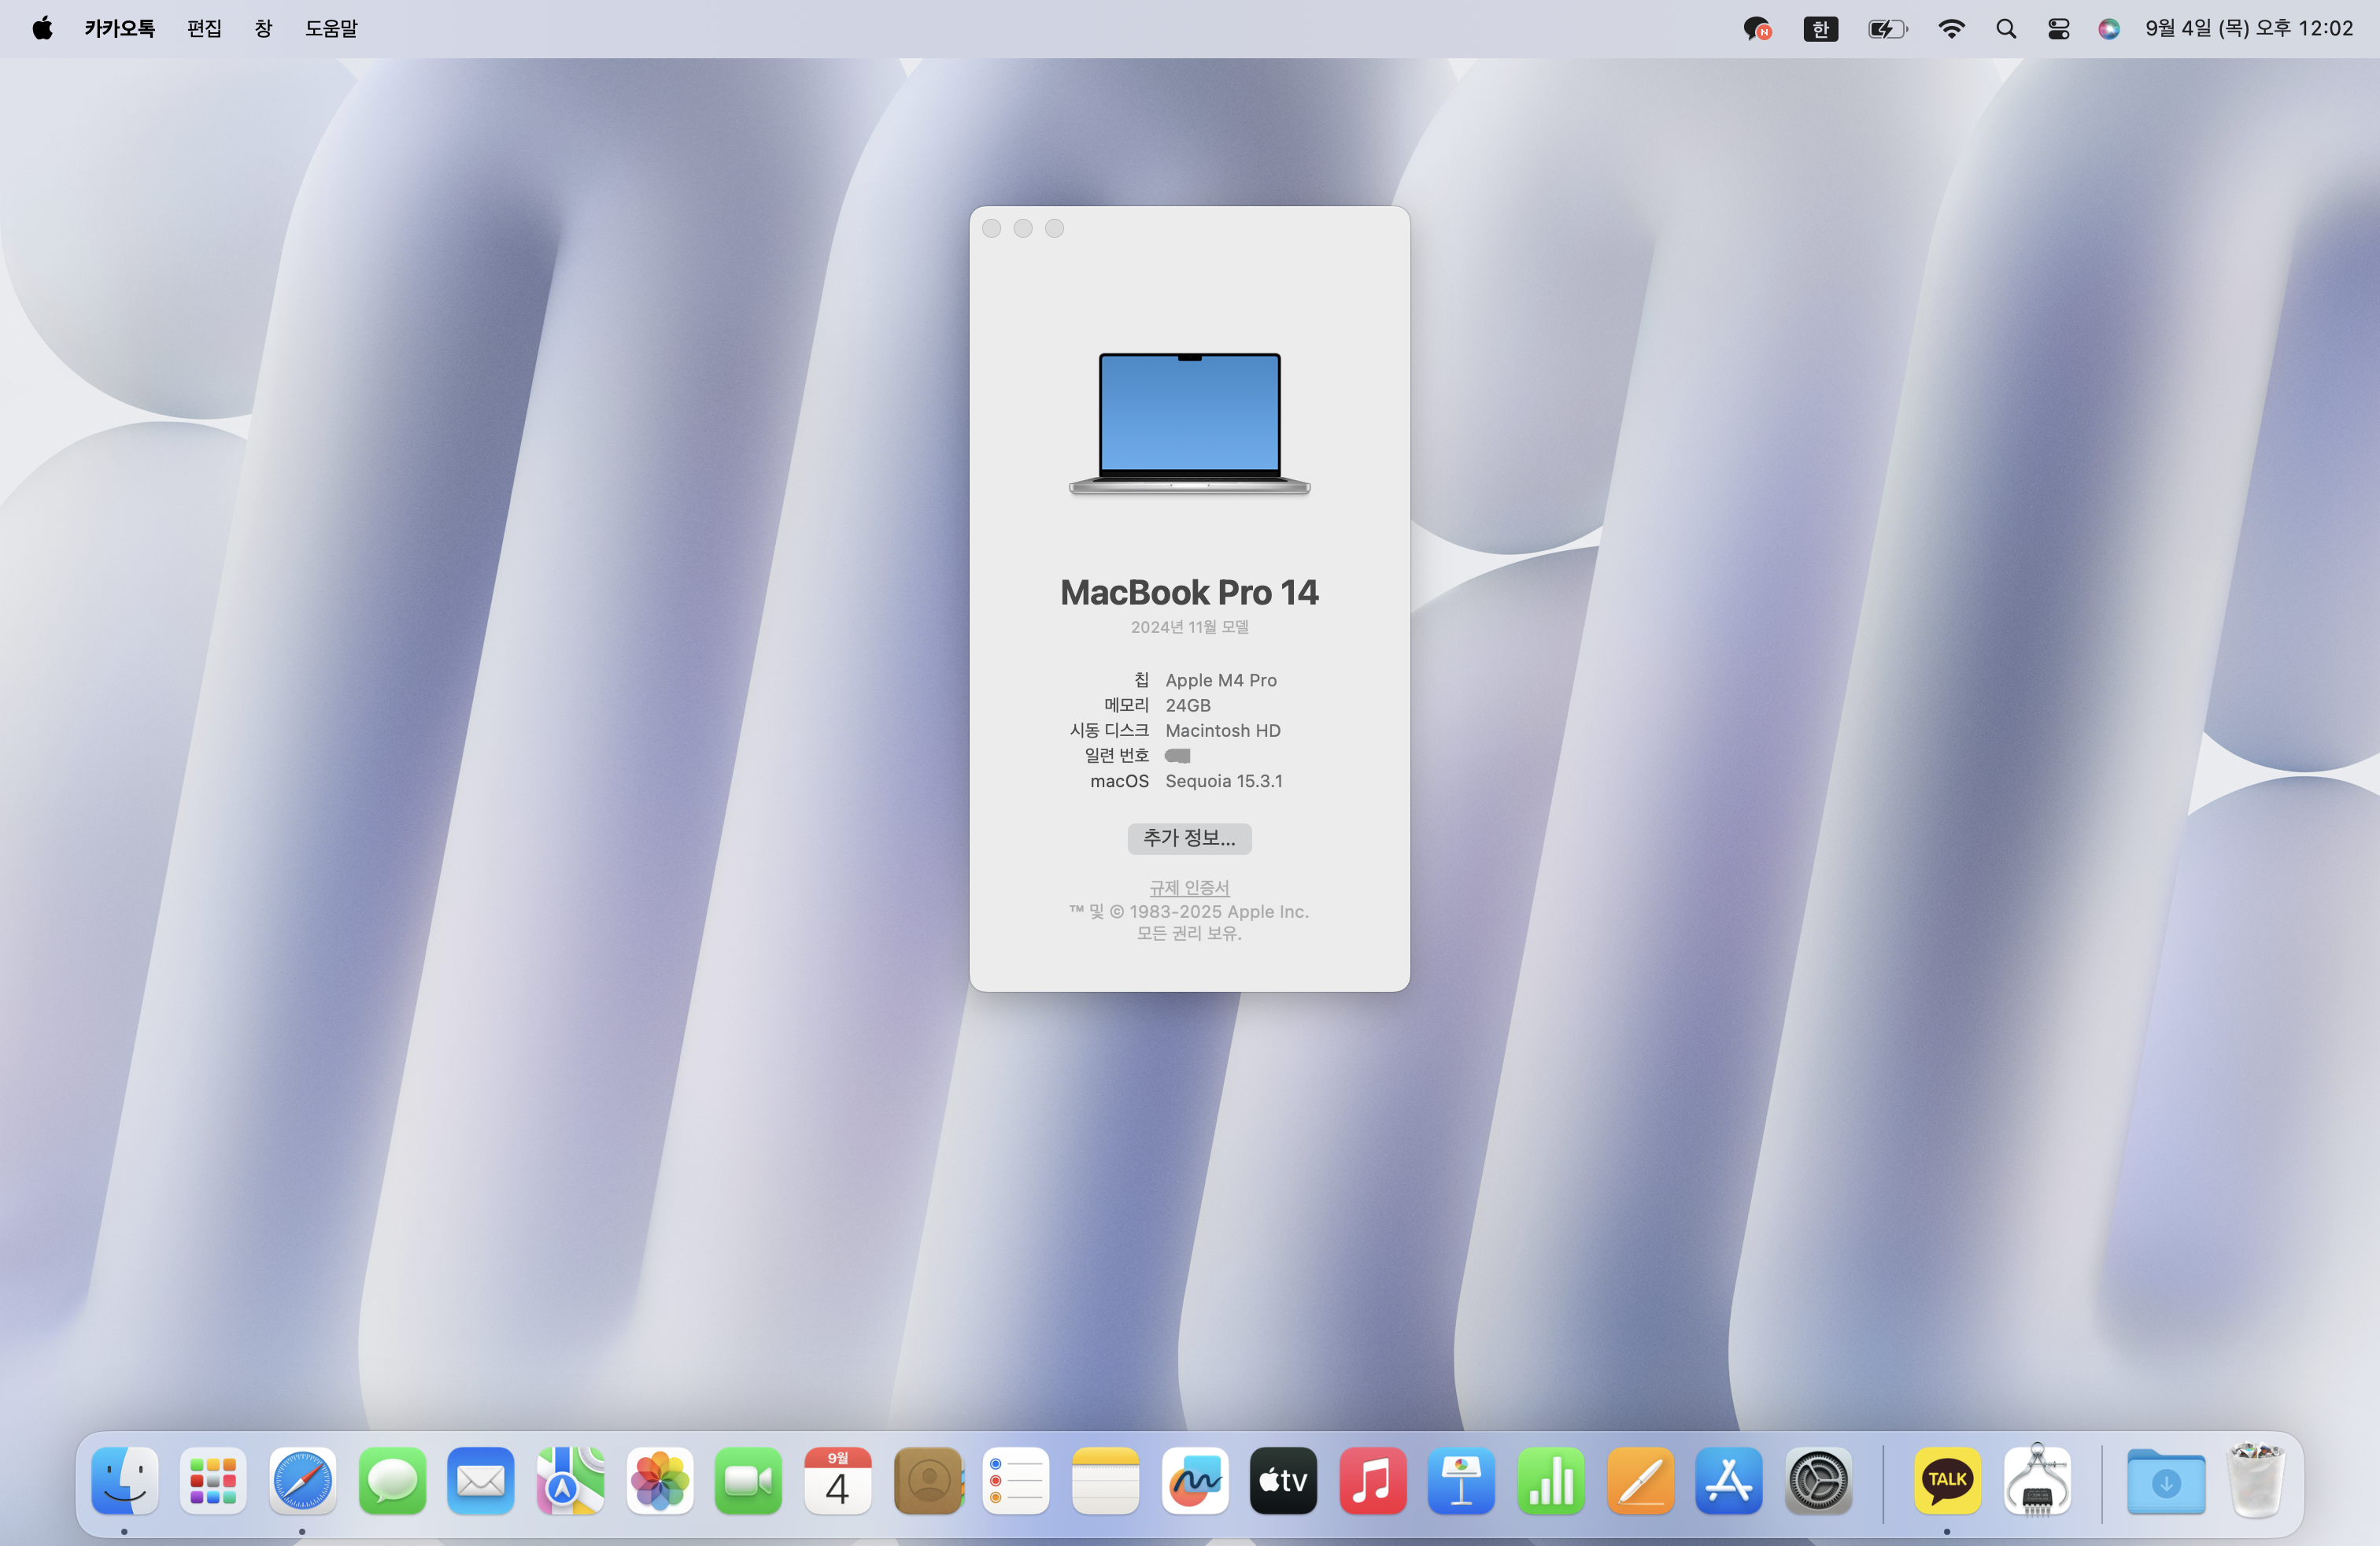Open the Apple menu
The image size is (2380, 1546).
tap(42, 29)
